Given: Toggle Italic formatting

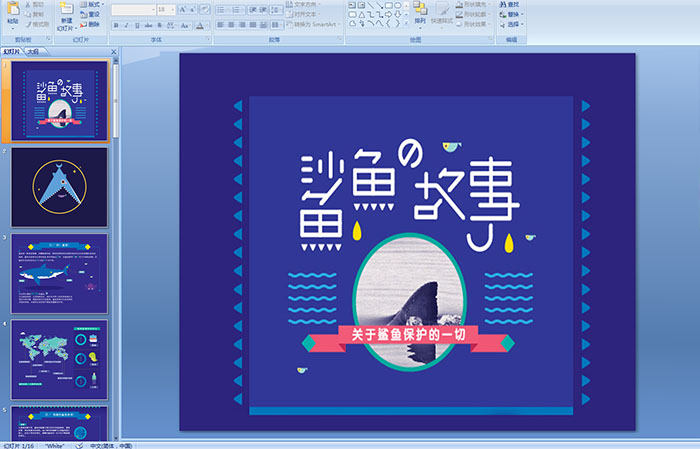Looking at the screenshot, I should tap(127, 25).
